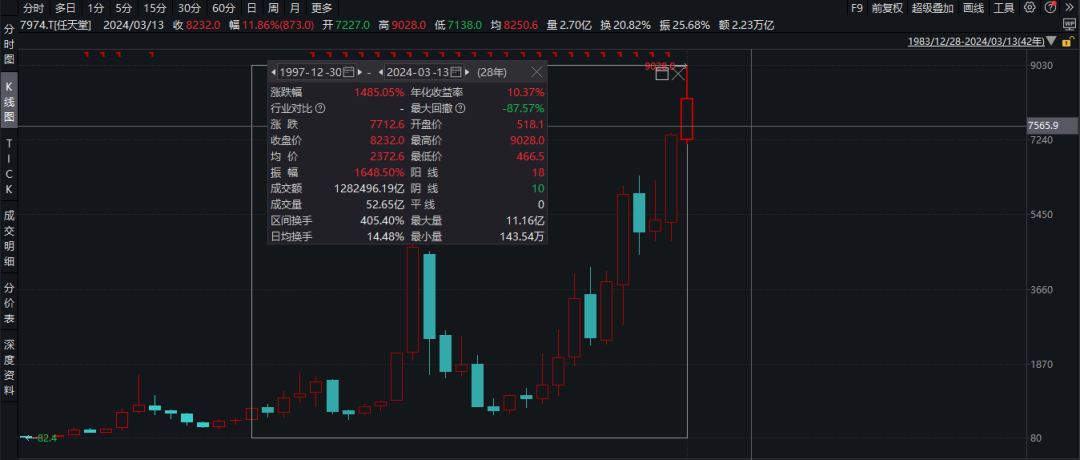
Task: Choose the 1分 one-minute period
Action: coord(96,8)
